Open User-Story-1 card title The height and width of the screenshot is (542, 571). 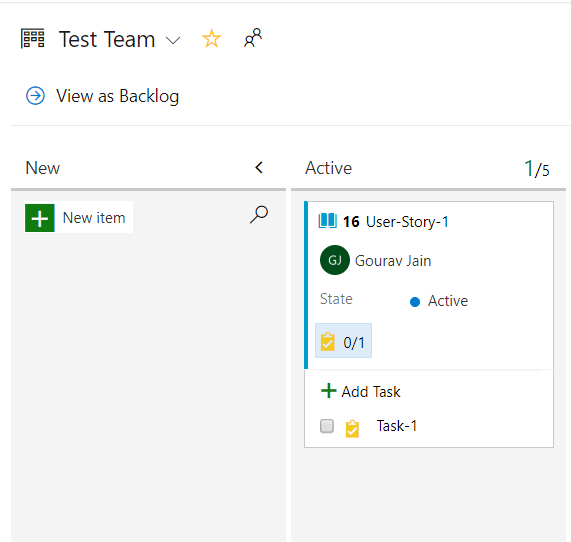(407, 222)
